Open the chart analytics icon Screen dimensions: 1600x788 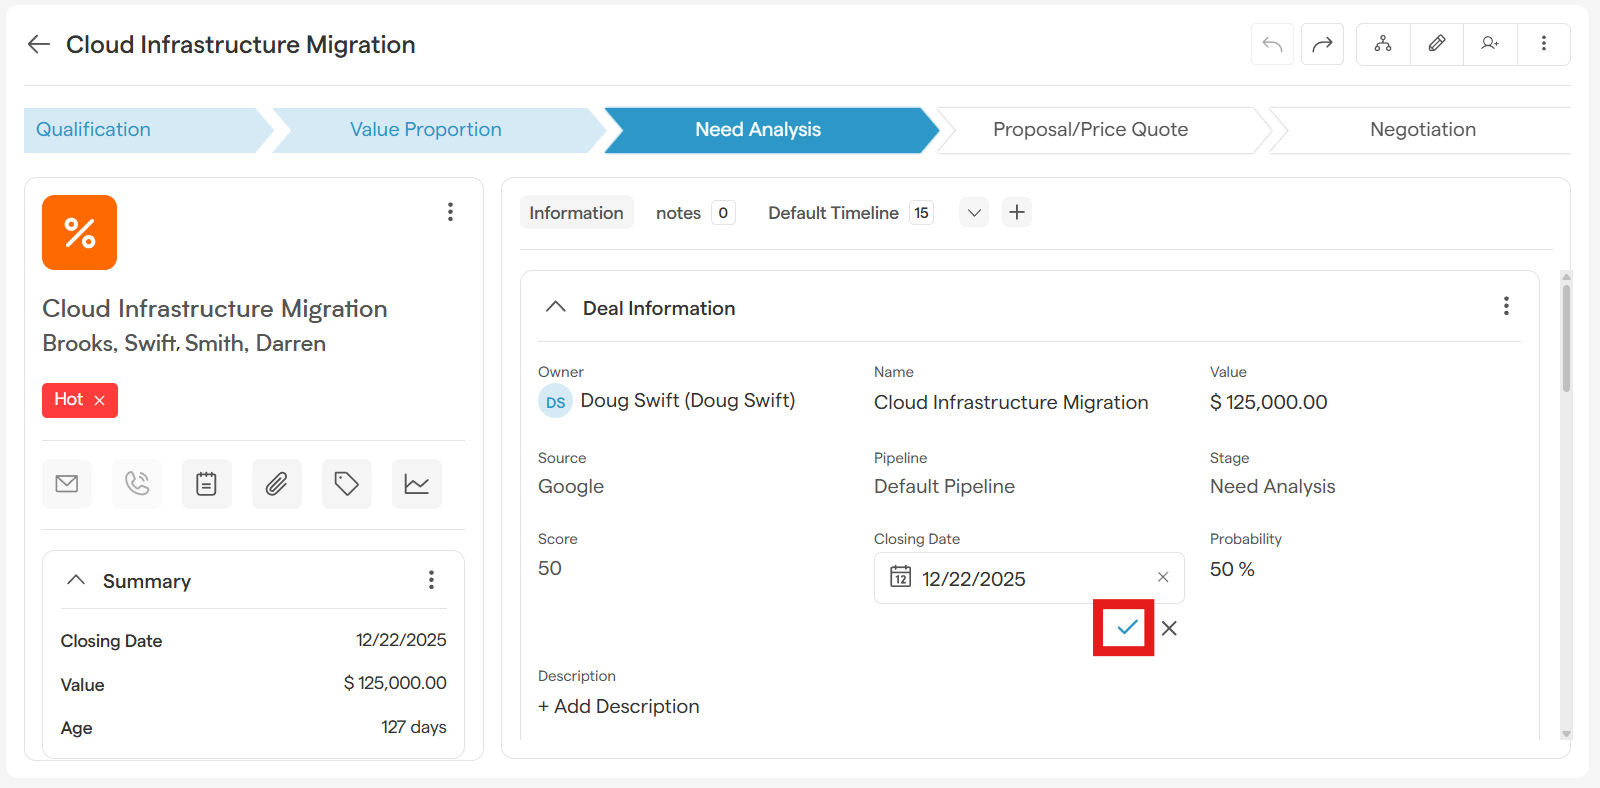(x=416, y=484)
